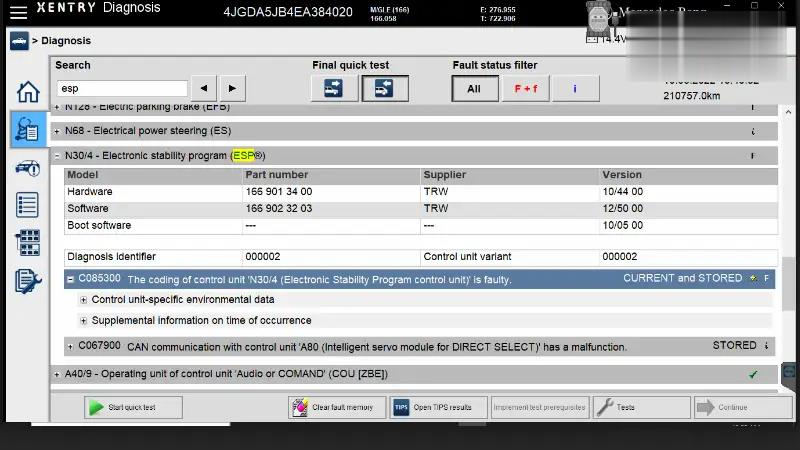Select the F + f fault filter
This screenshot has height=450, width=800.
[x=526, y=89]
